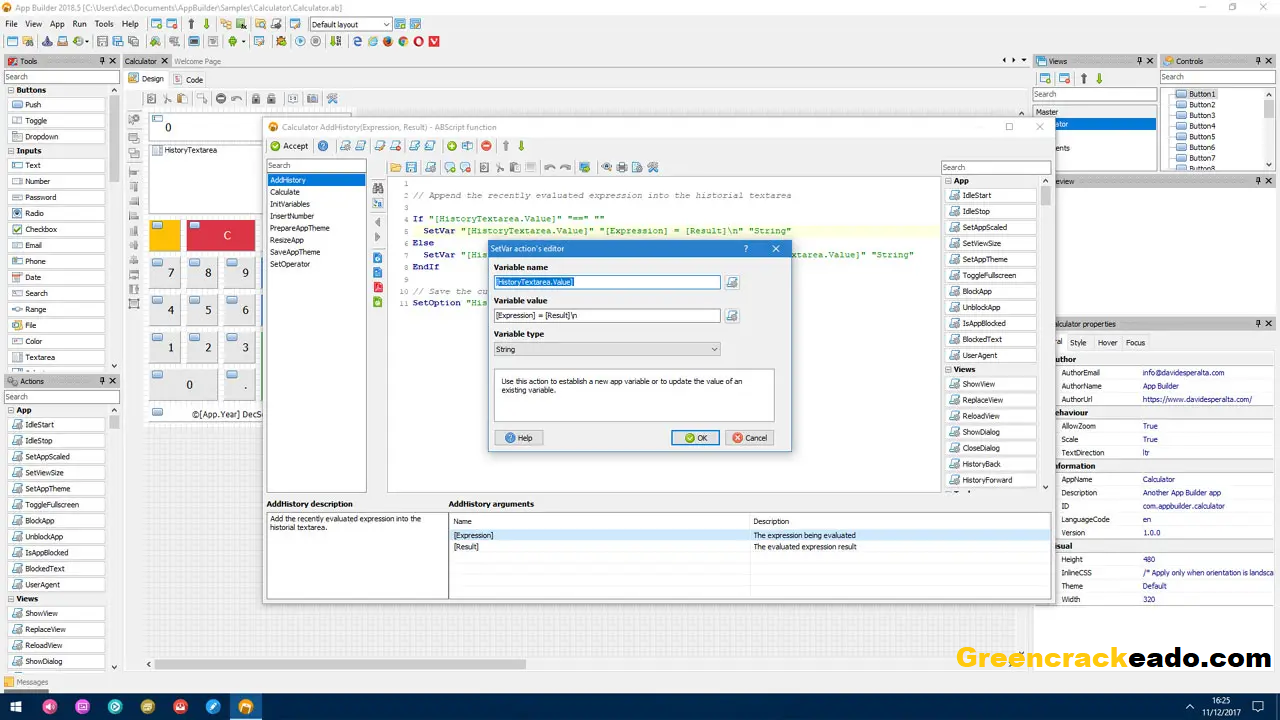Add a new action with the green plus icon
This screenshot has height=720, width=1280.
point(452,146)
